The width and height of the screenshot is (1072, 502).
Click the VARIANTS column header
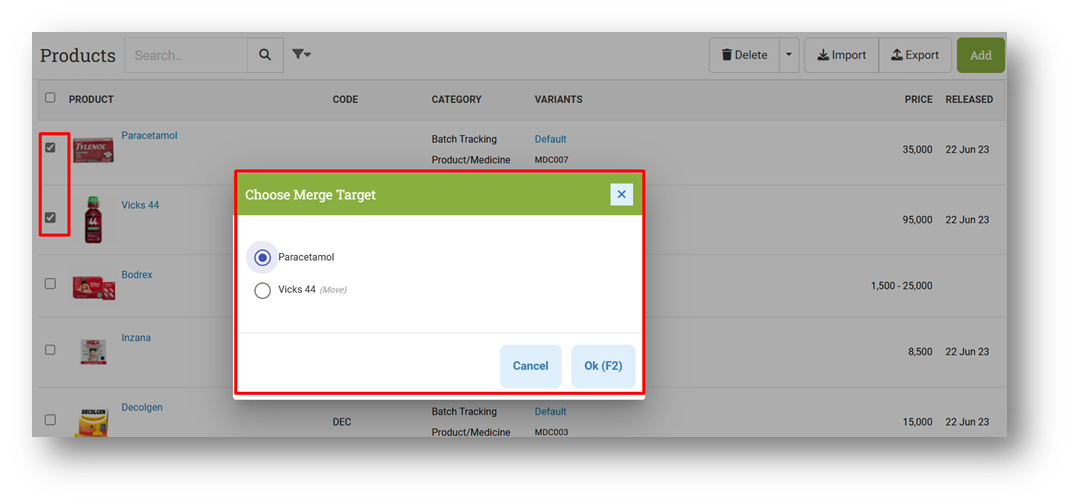point(559,99)
